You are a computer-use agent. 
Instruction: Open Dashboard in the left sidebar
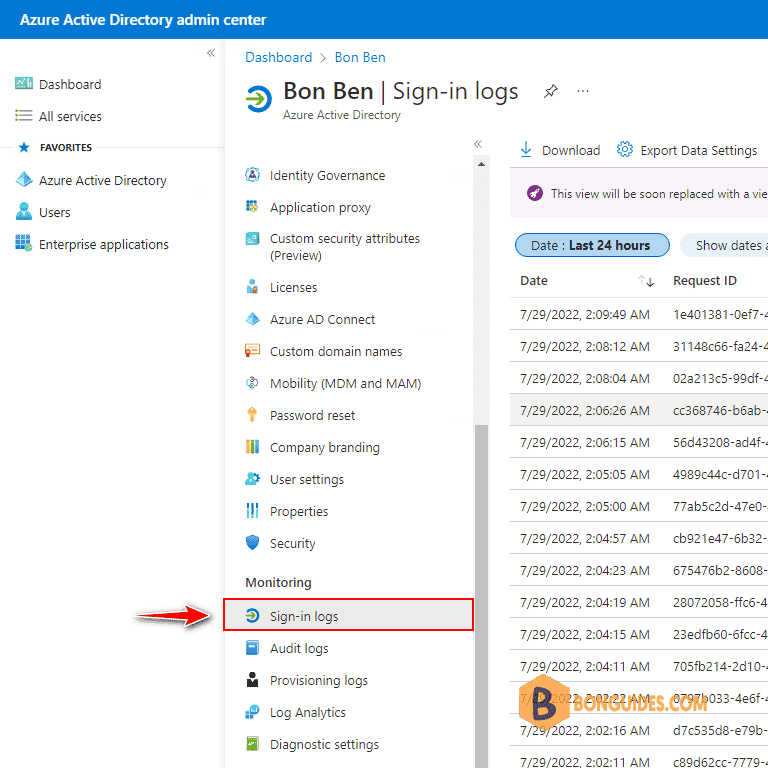(70, 84)
